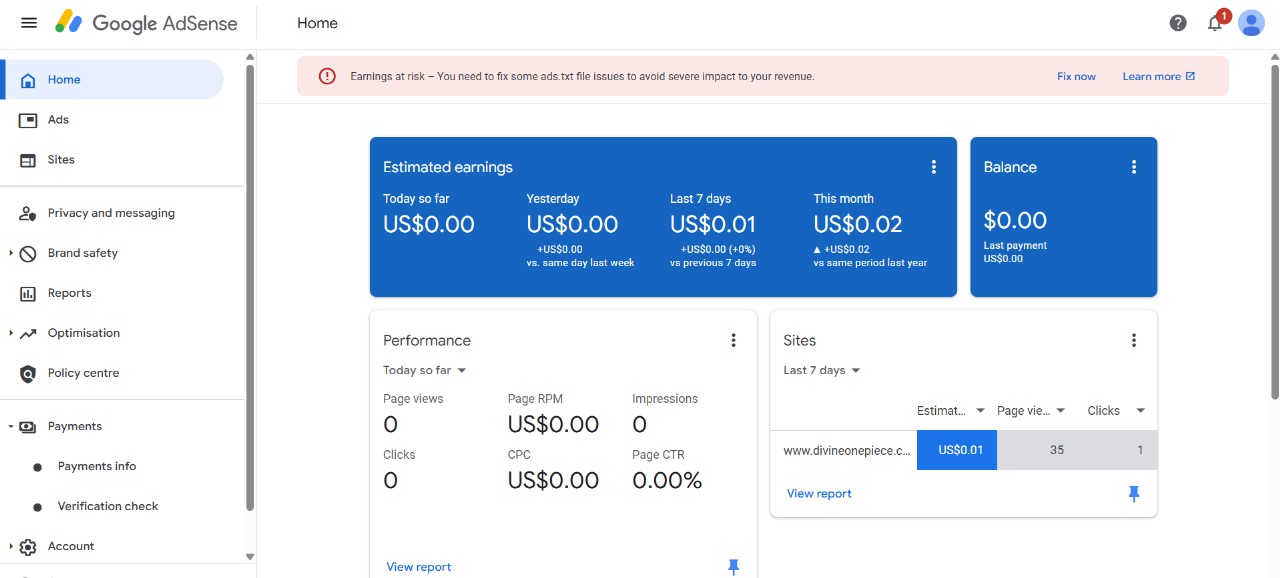The width and height of the screenshot is (1280, 578).
Task: Click the Optimisation trend-arrow icon
Action: pyautogui.click(x=28, y=333)
